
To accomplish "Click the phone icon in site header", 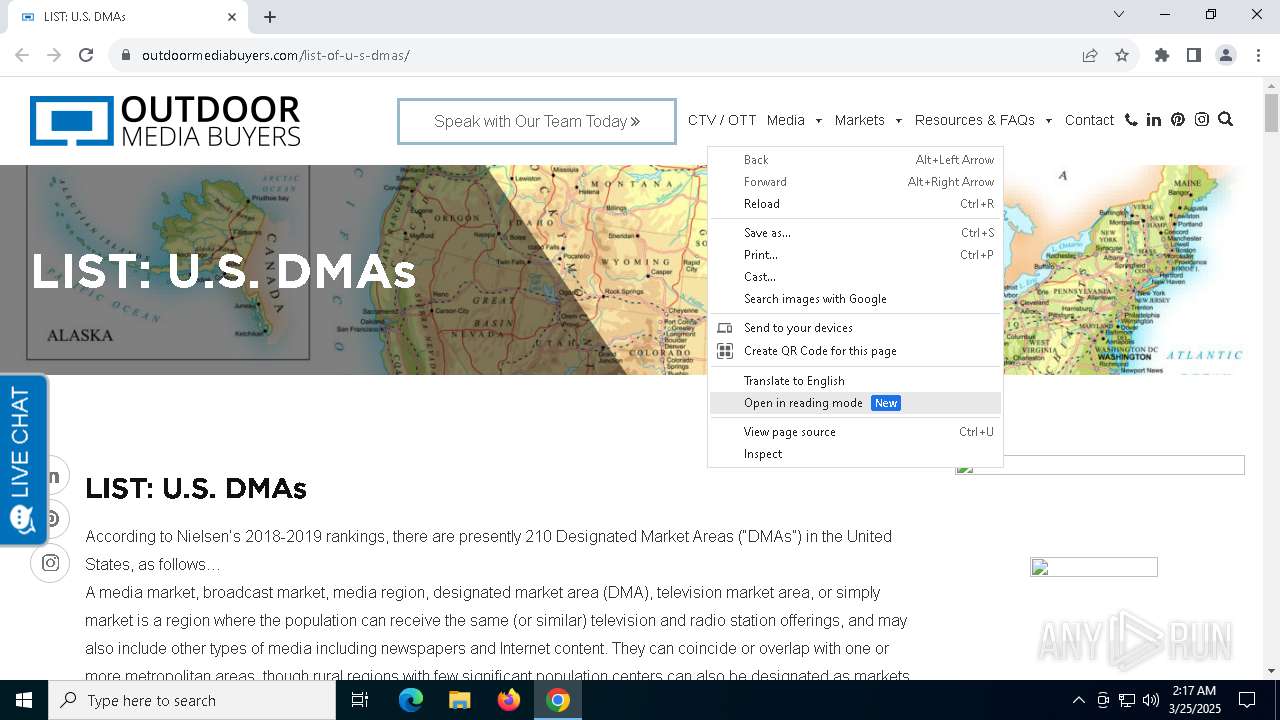I will (x=1131, y=120).
